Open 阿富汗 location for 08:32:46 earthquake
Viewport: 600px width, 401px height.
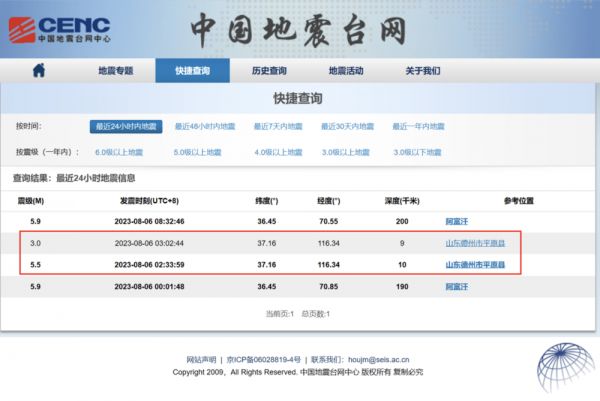pos(456,220)
